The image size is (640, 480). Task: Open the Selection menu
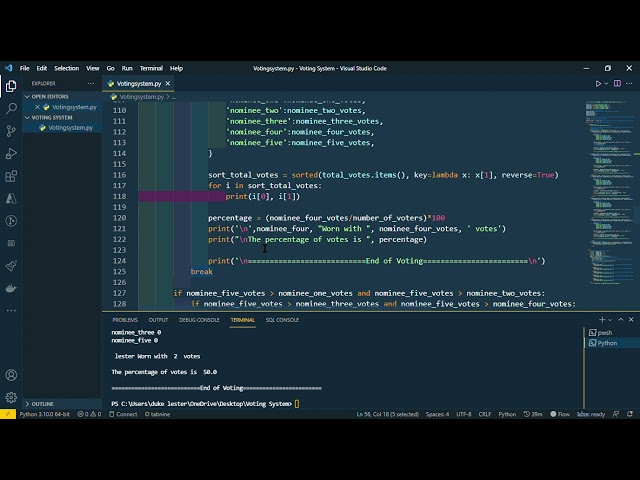pyautogui.click(x=67, y=68)
